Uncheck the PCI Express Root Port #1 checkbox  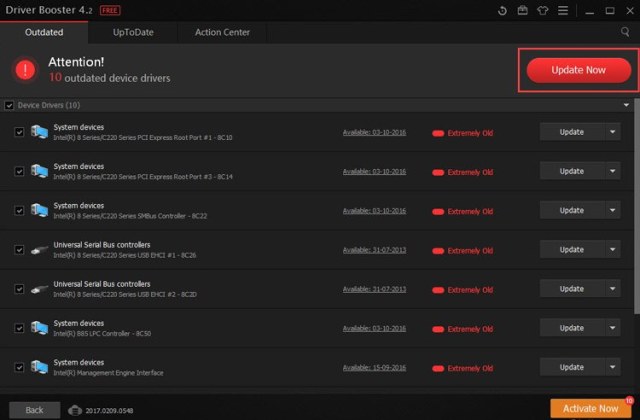click(20, 132)
